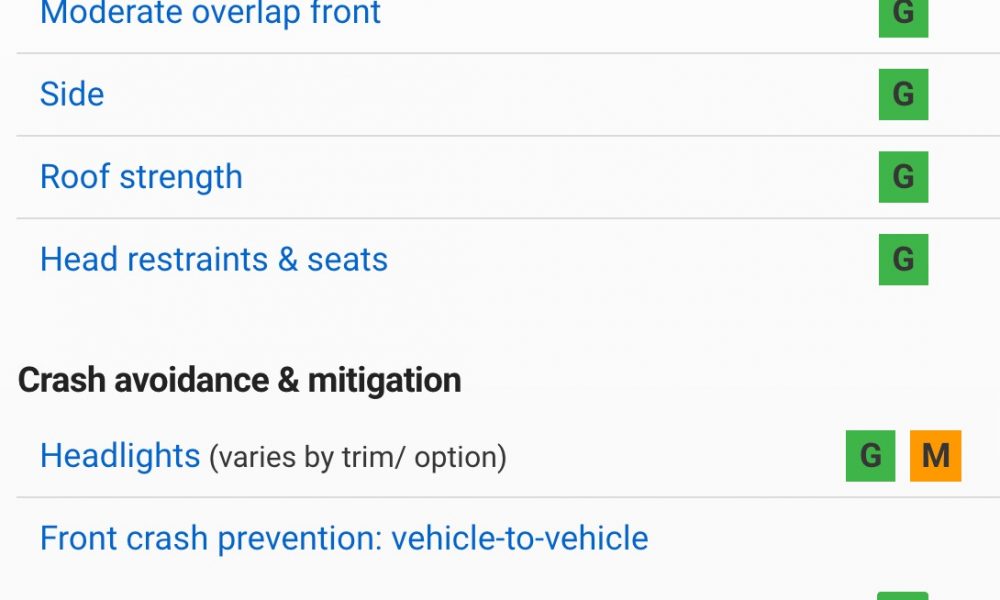This screenshot has height=600, width=1000.
Task: Click the green G badge for Side
Action: [x=903, y=94]
